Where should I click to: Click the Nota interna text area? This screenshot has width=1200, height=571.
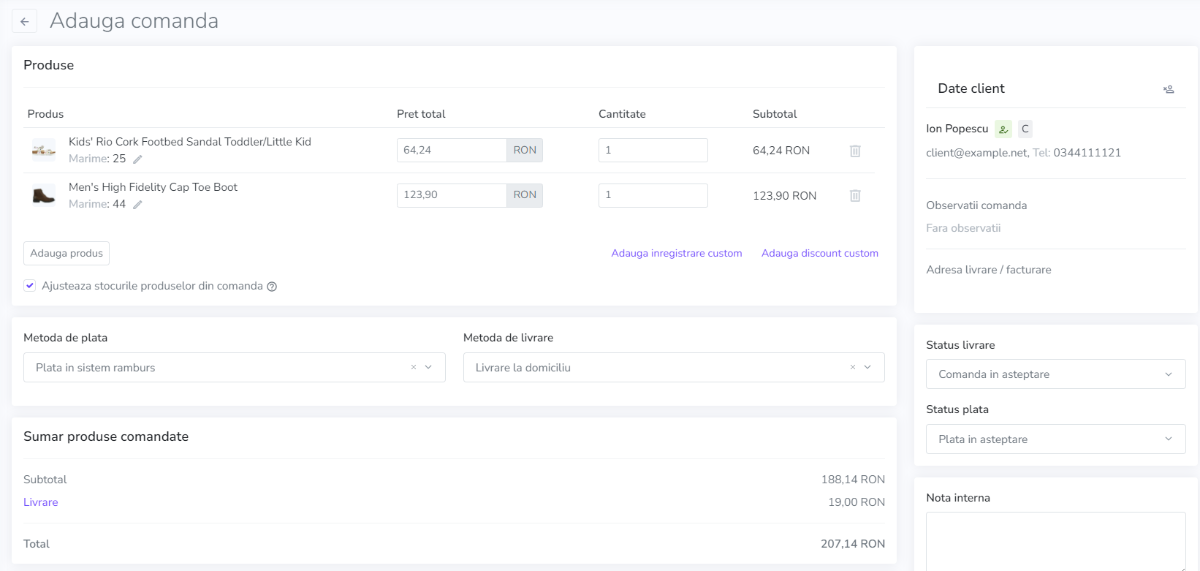coord(1056,541)
